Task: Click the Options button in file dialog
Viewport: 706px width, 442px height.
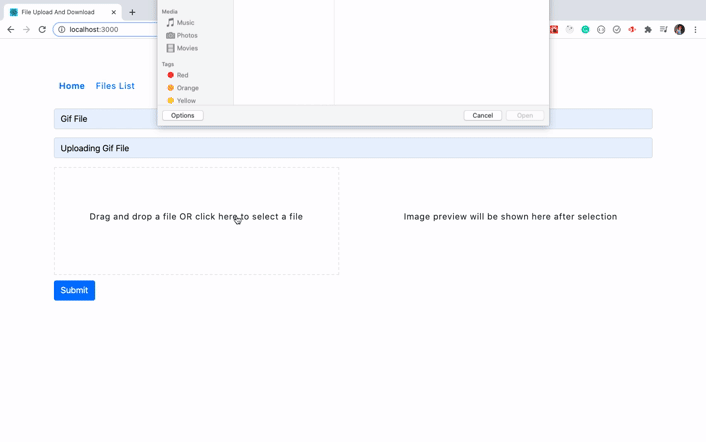Action: pos(183,116)
